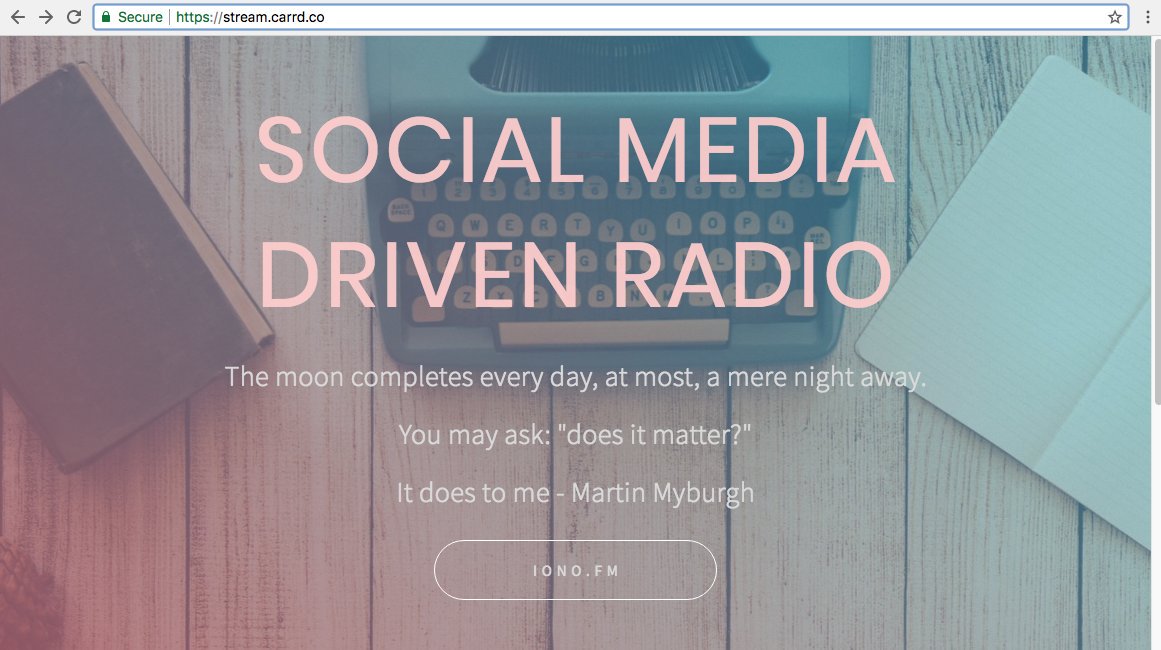
Task: Click the browser forward arrow
Action: [45, 16]
